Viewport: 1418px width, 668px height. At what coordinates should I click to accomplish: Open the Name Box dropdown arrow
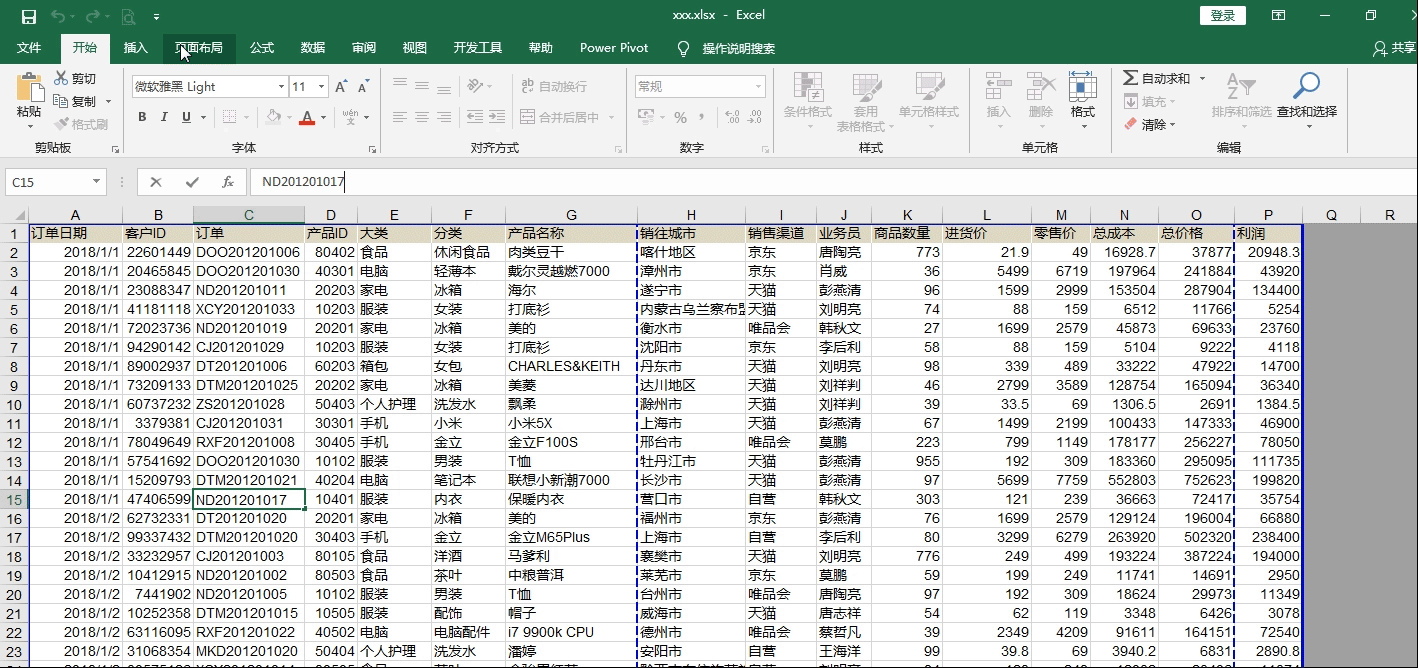pos(97,182)
